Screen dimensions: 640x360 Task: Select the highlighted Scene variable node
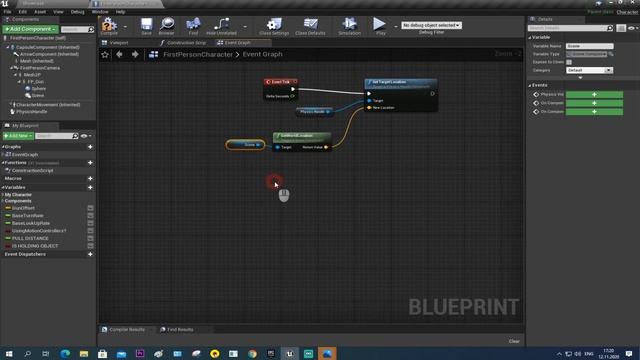(245, 144)
